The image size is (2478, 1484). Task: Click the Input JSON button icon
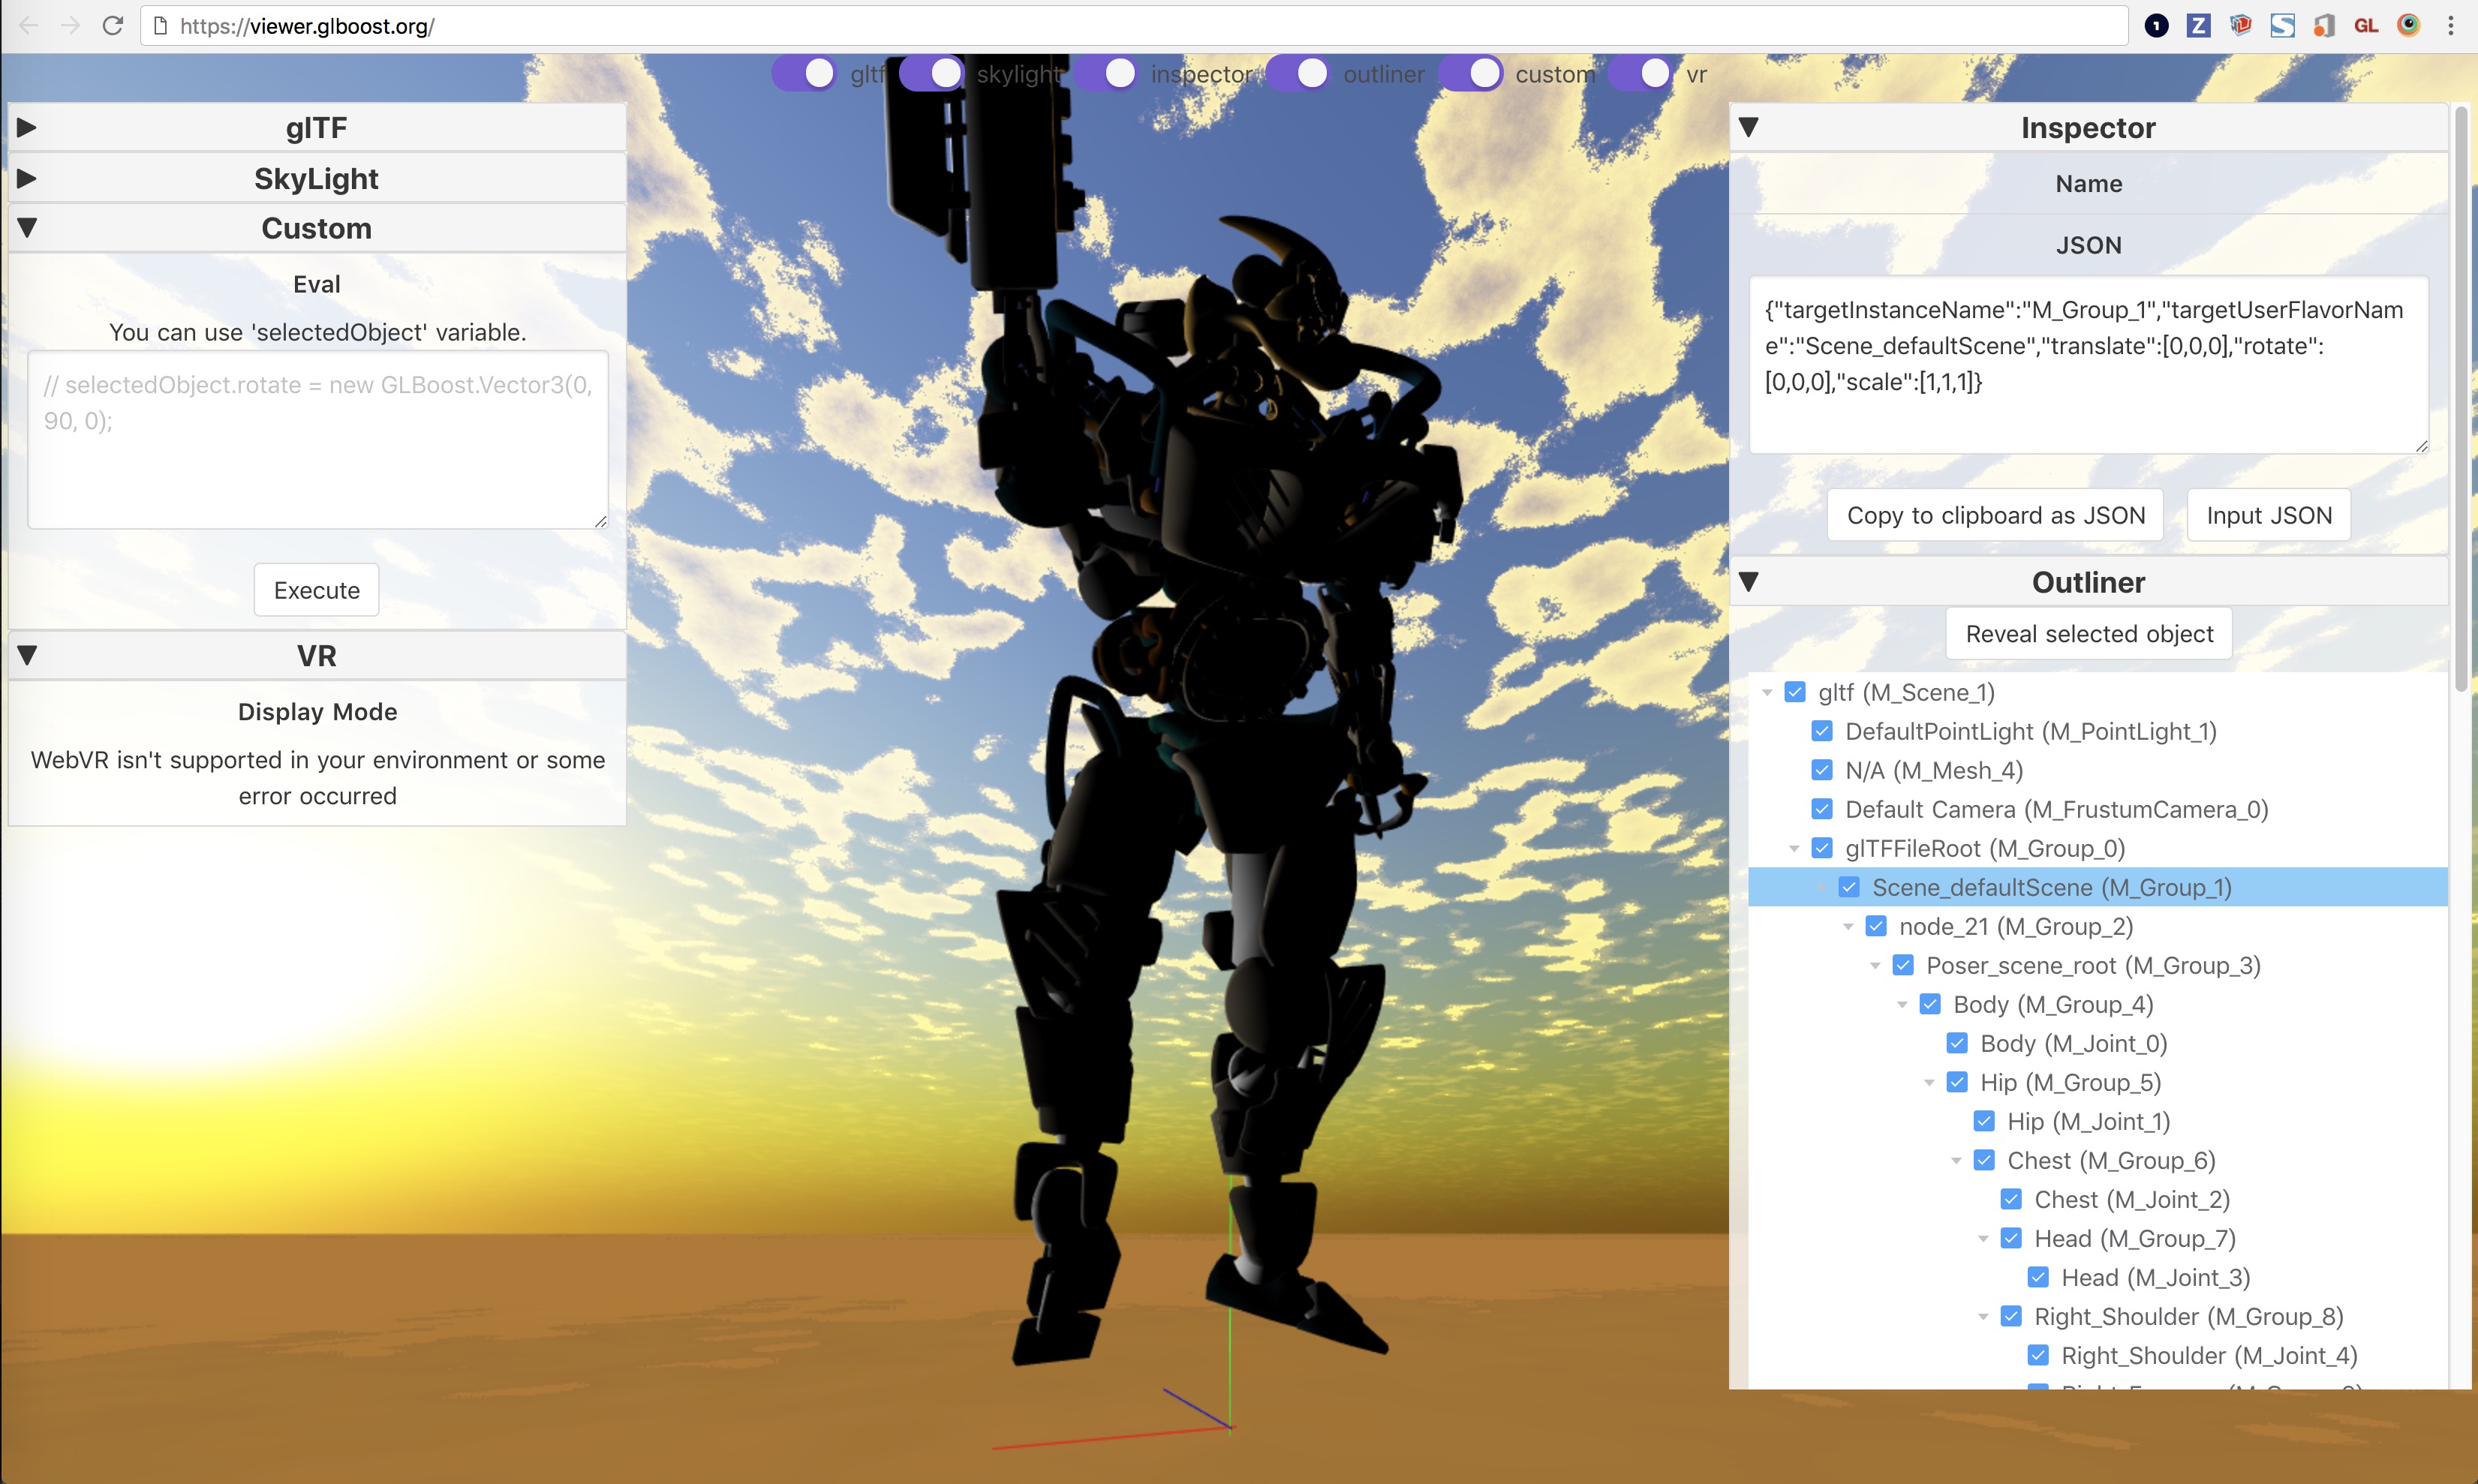click(2268, 514)
